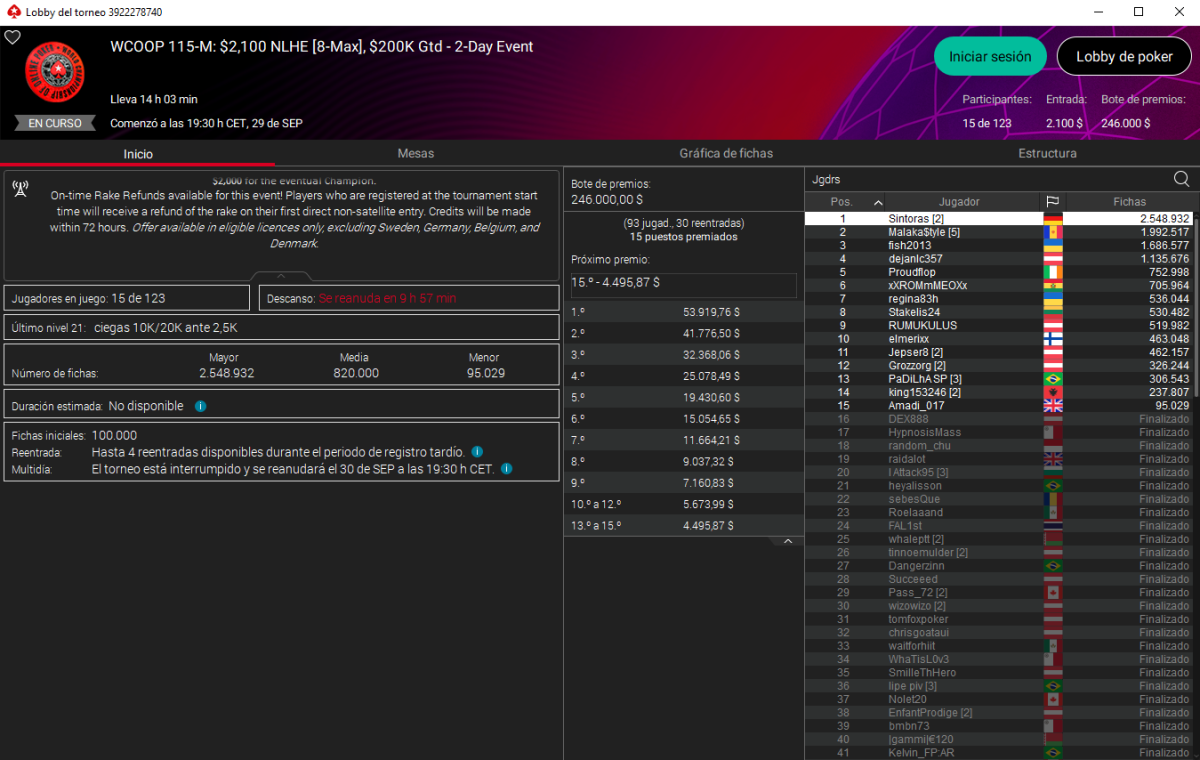1200x760 pixels.
Task: Add tournament to favorites with heart icon
Action: [x=12, y=37]
